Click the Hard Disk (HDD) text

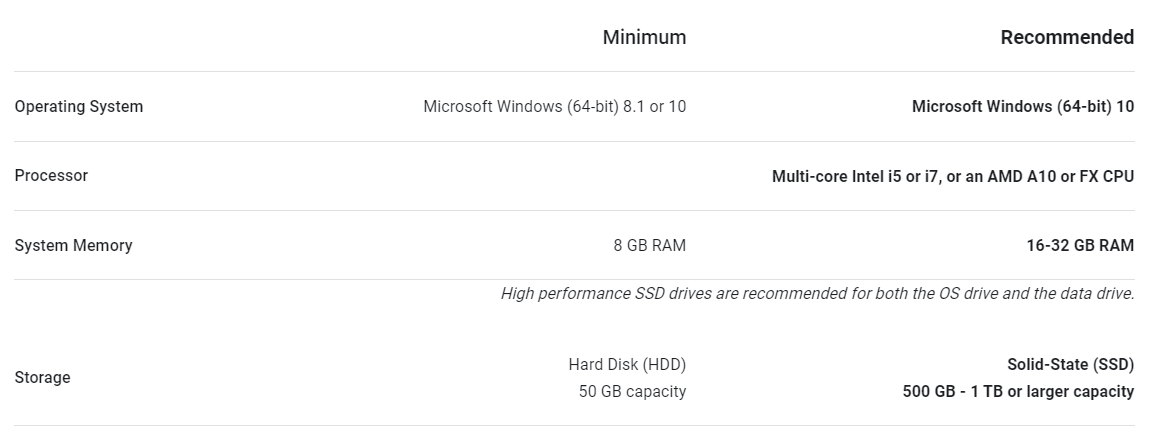627,365
